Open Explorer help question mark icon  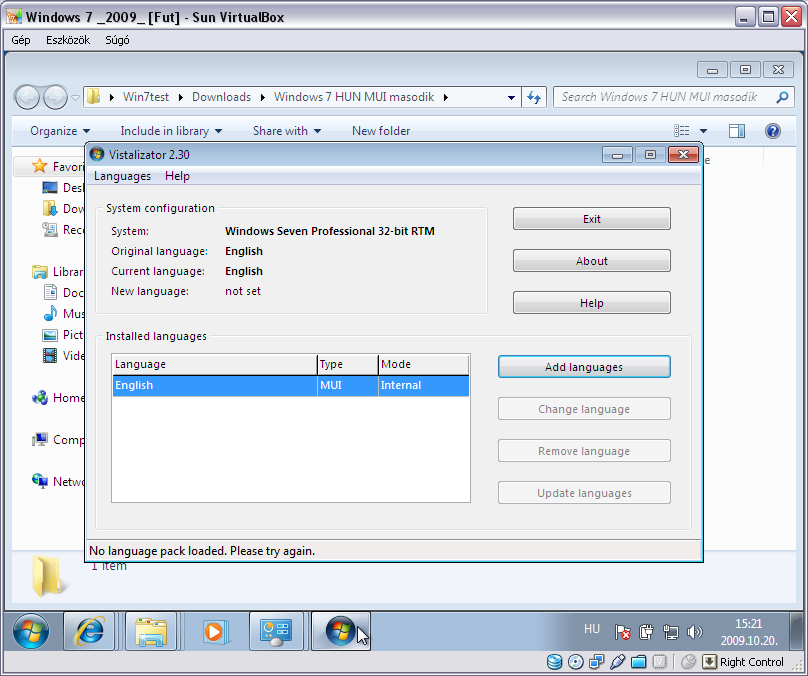(x=772, y=131)
